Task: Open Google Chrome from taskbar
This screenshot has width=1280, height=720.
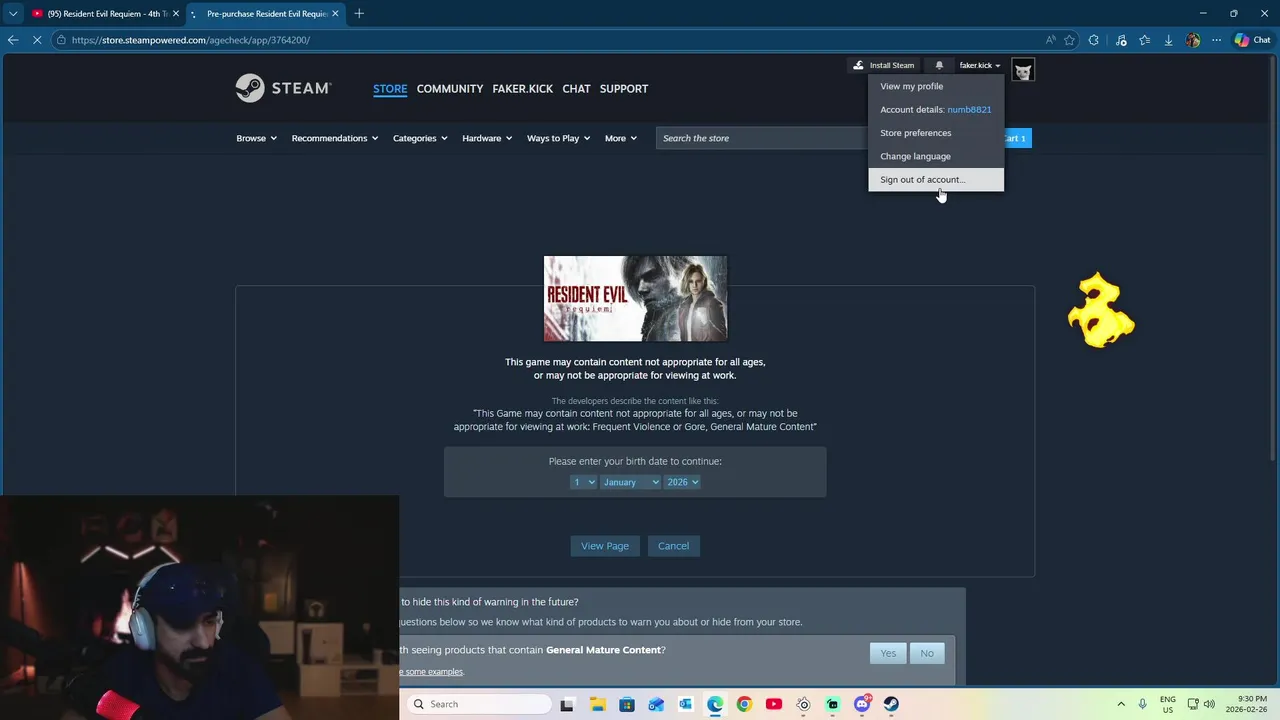Action: point(744,704)
